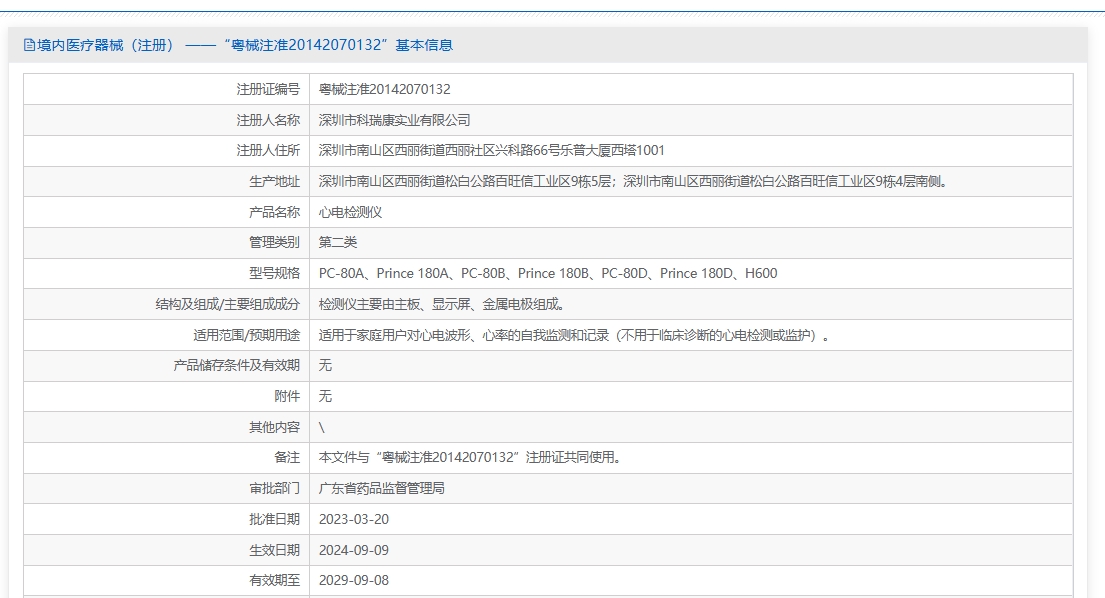Select the model list starting PC-80A
Screen dimensions: 1105x598
click(x=548, y=273)
